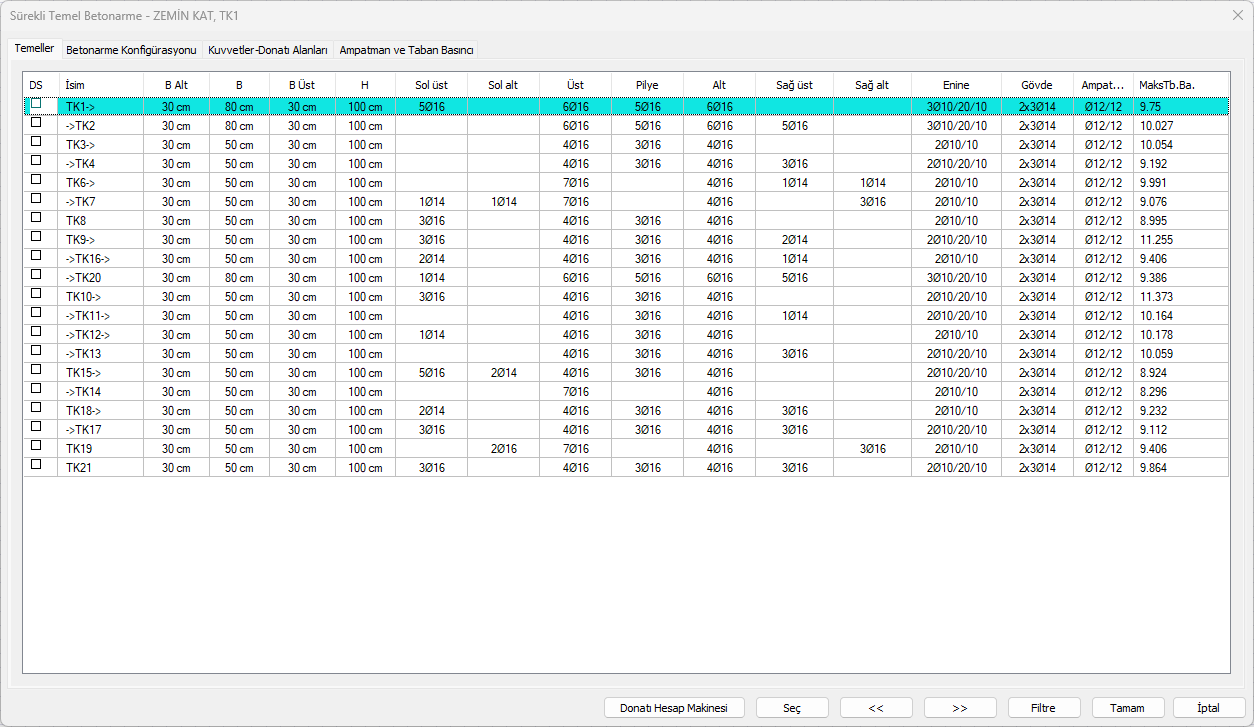Tick the DS checkbox for TK1-> row
The image size is (1254, 727).
point(37,104)
